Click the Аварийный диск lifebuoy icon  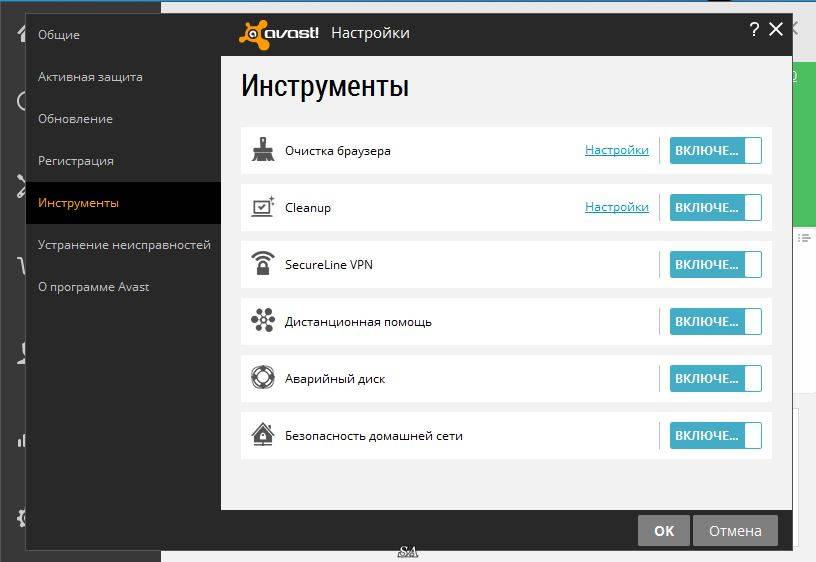tap(263, 378)
